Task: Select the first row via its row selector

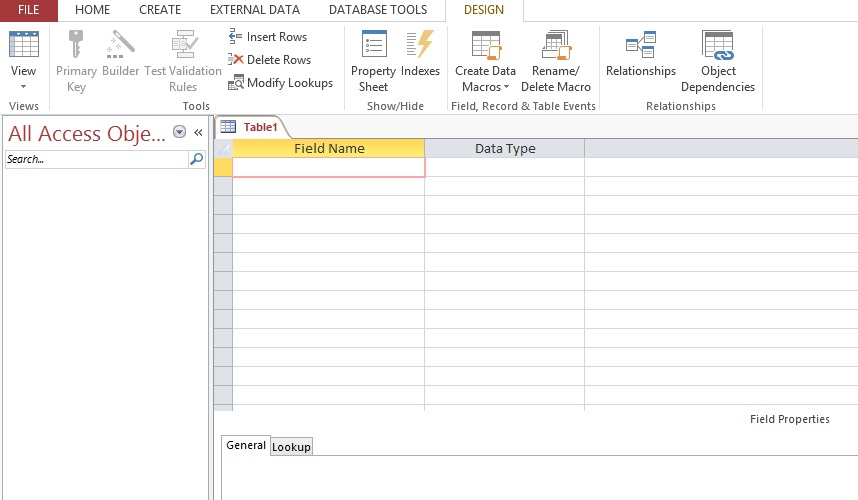Action: pos(223,167)
